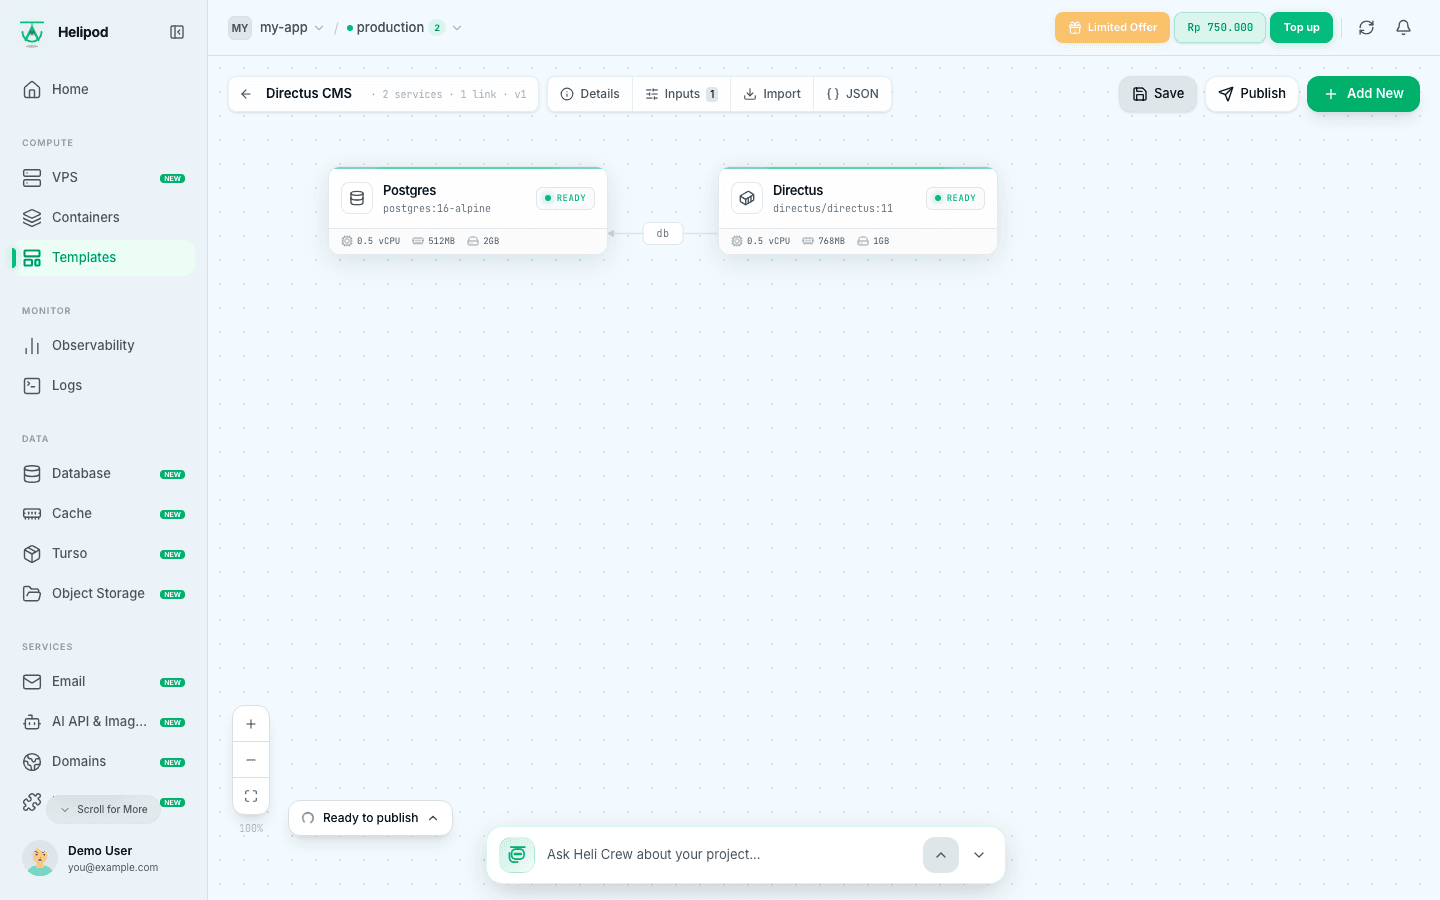Open the Domains service
This screenshot has width=1440, height=900.
pos(103,761)
